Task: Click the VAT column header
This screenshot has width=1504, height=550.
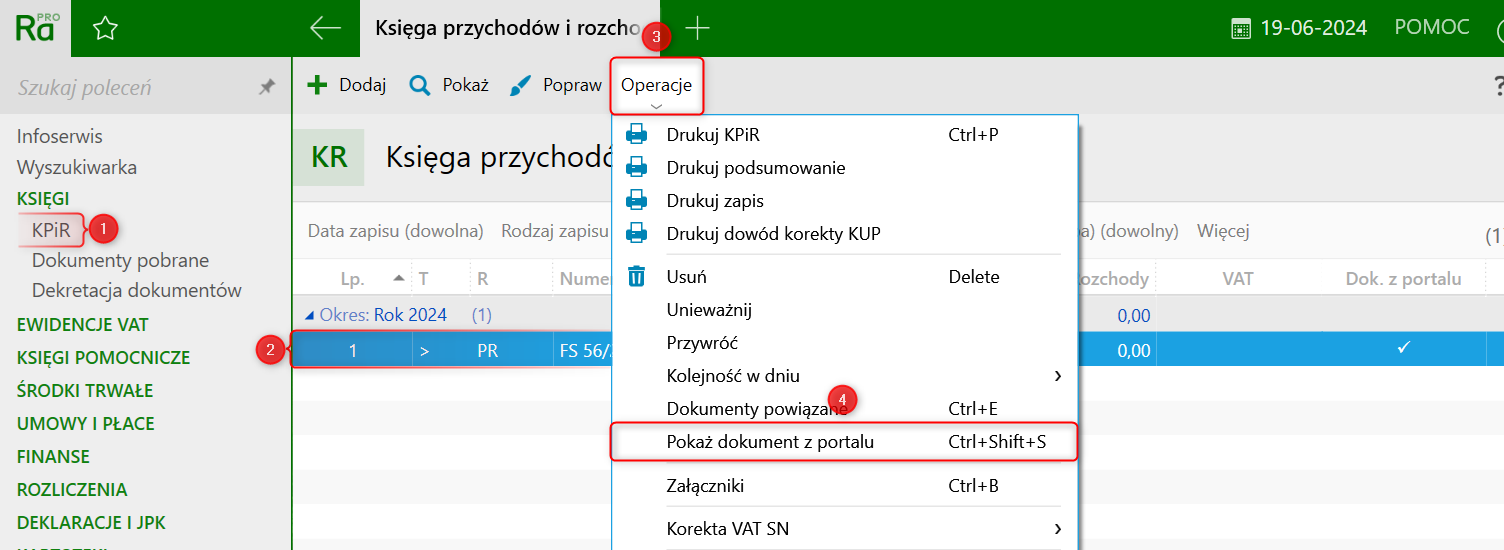Action: (1238, 279)
